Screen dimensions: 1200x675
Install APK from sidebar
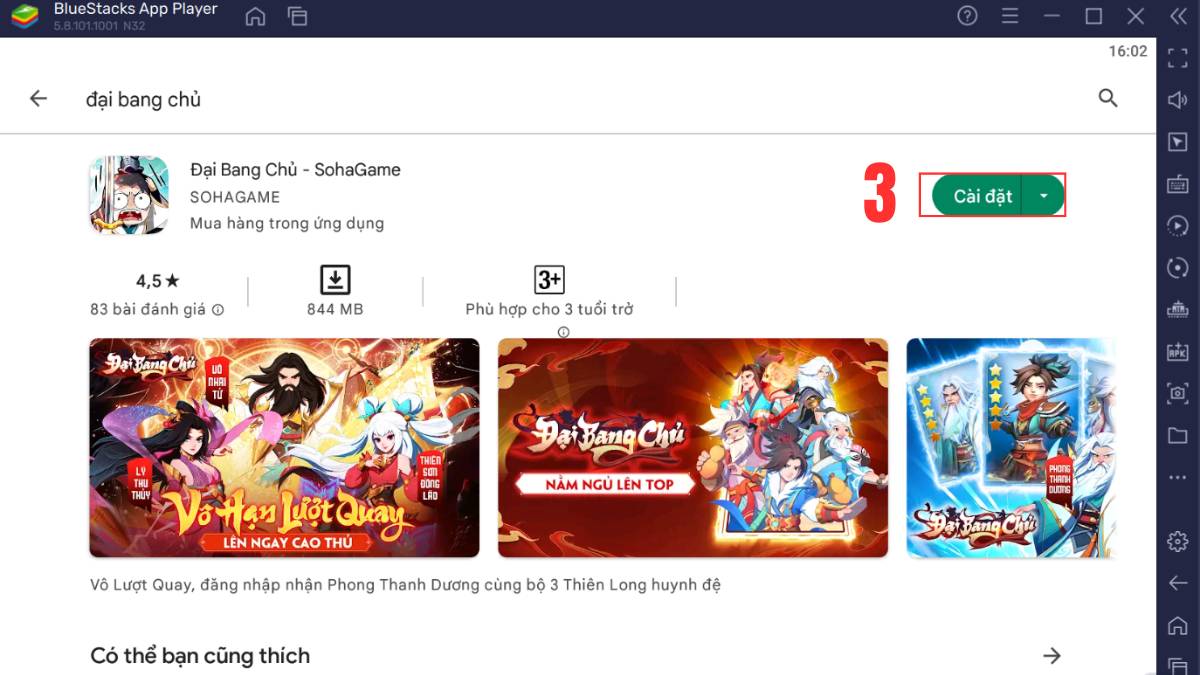click(1178, 352)
